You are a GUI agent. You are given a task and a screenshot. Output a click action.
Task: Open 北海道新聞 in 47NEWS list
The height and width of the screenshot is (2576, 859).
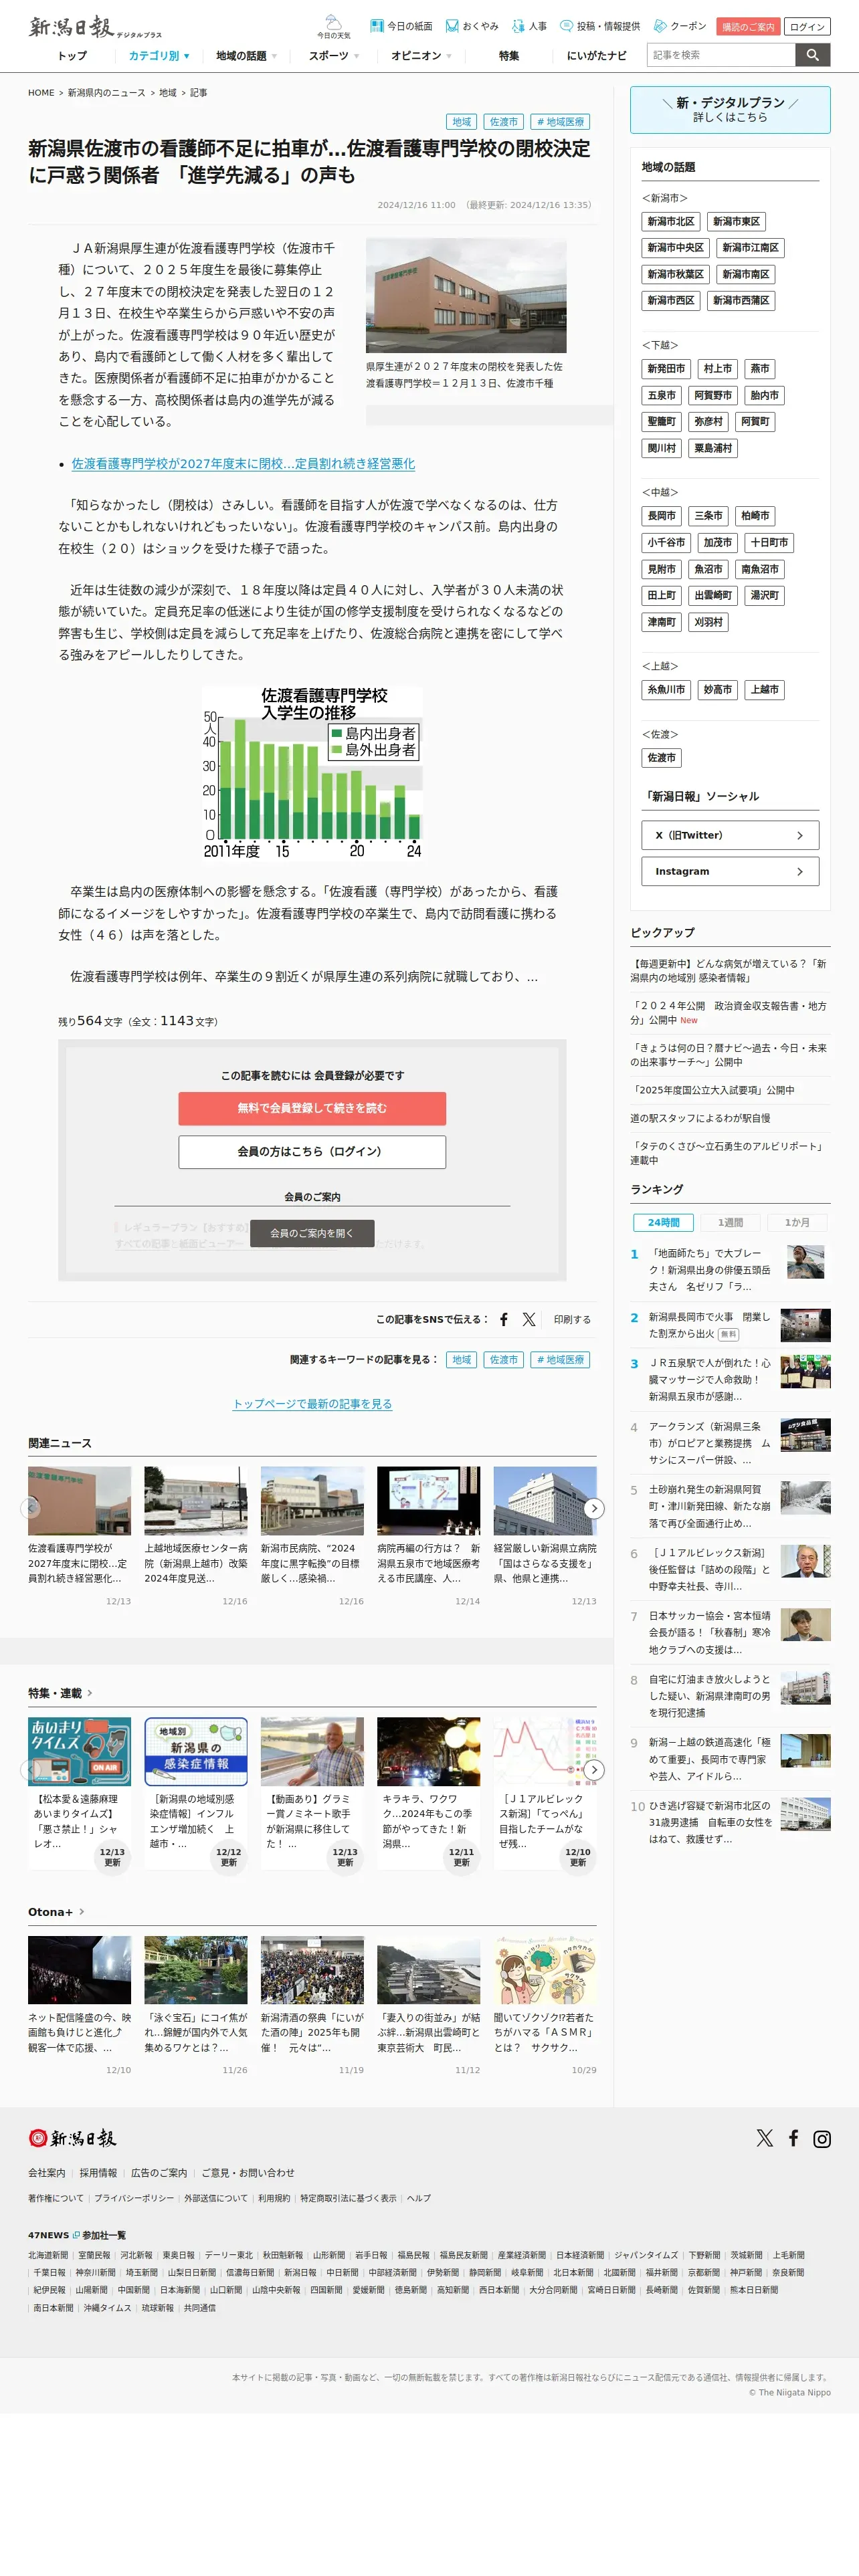tap(48, 2255)
